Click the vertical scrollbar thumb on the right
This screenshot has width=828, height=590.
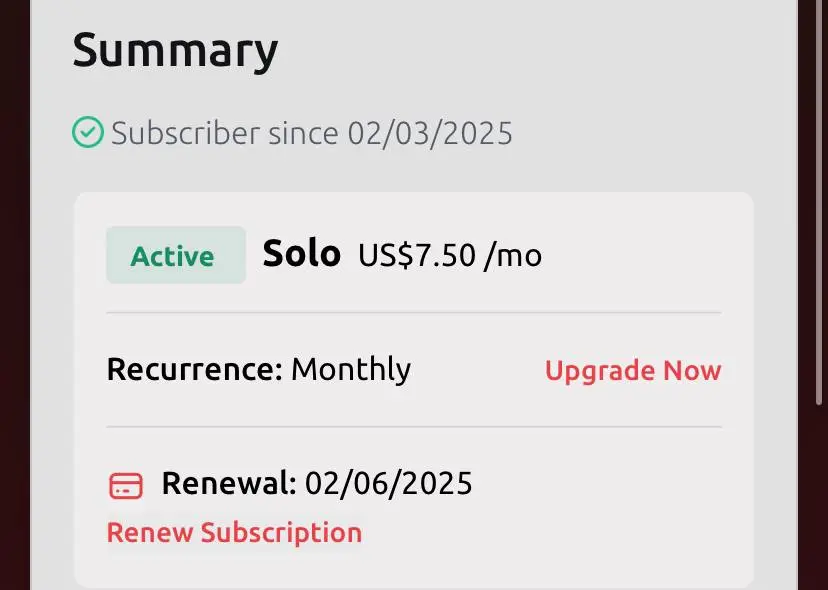coord(819,202)
